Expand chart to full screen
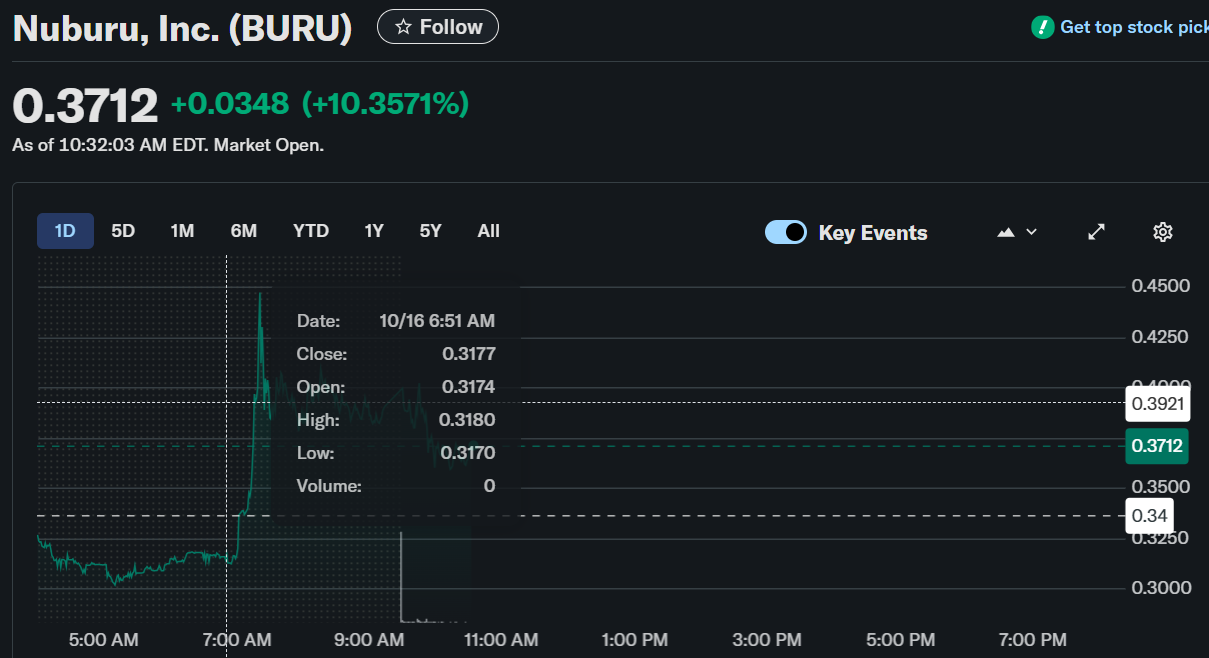Screen dimensions: 1209x658 click(1096, 232)
